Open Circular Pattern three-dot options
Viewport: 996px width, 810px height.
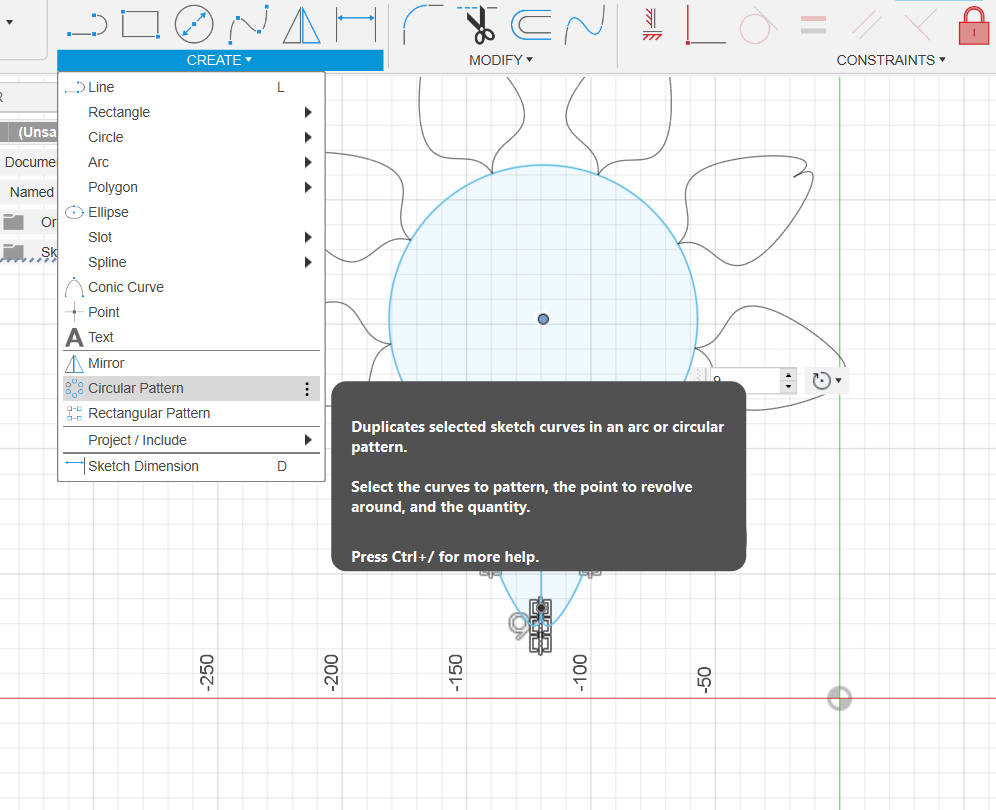tap(307, 389)
